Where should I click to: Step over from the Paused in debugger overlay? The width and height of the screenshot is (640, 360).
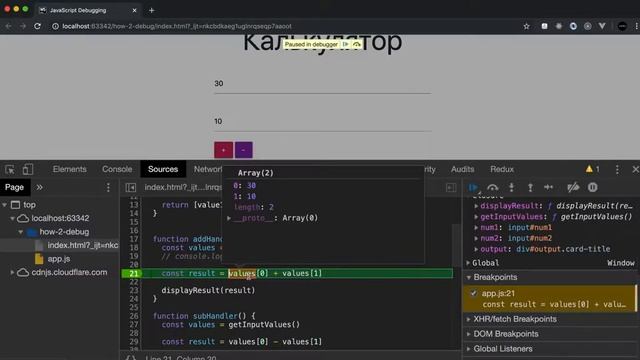(x=356, y=44)
